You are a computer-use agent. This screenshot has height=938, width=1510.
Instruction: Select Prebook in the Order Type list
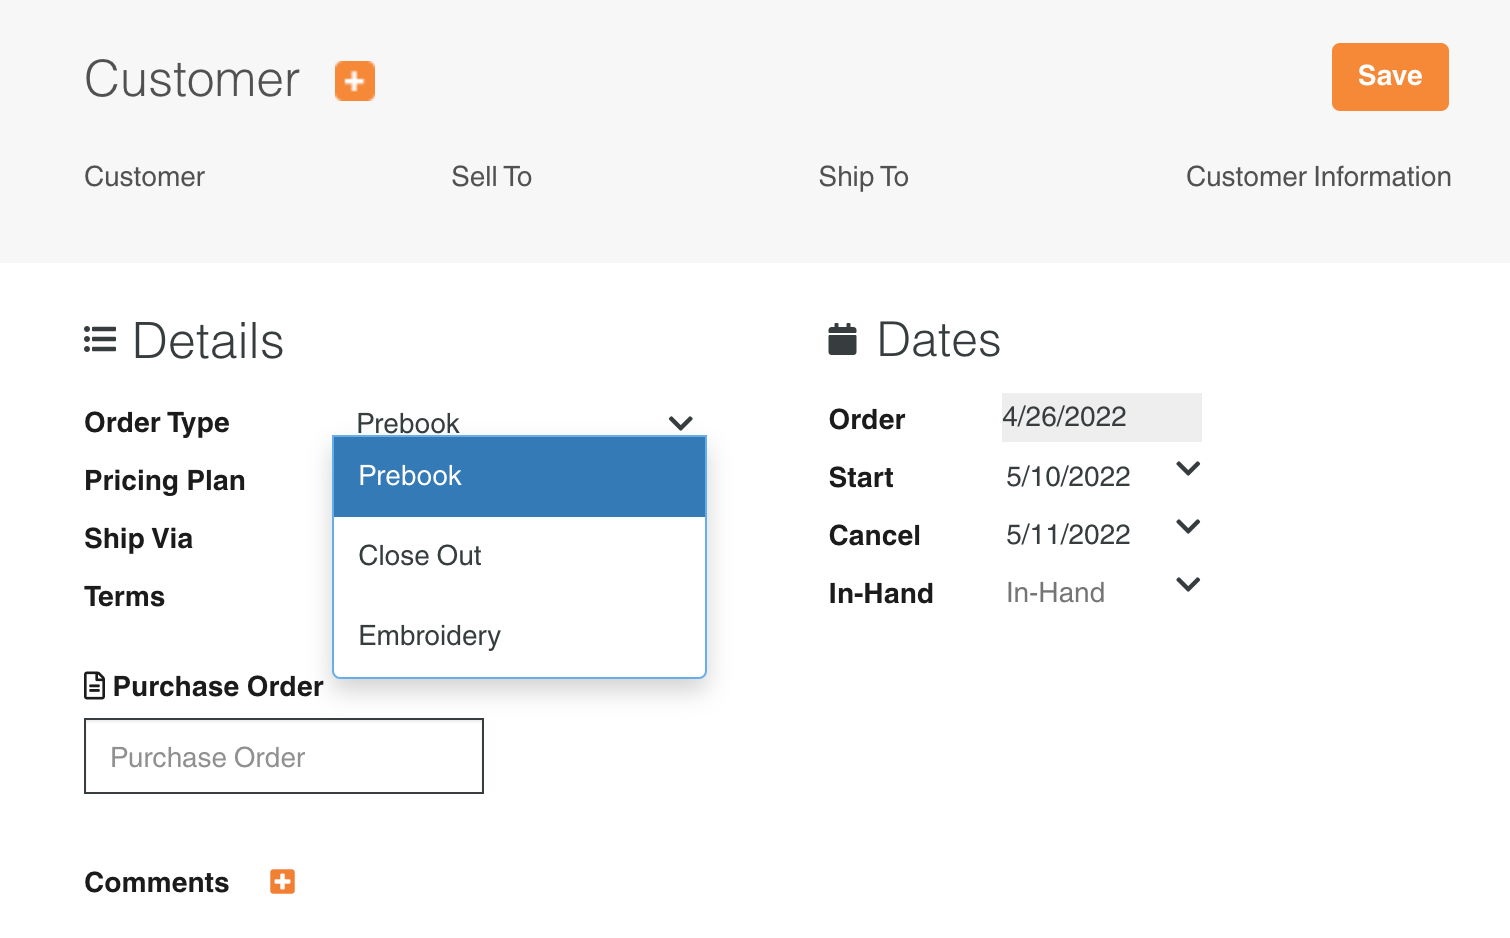point(520,477)
